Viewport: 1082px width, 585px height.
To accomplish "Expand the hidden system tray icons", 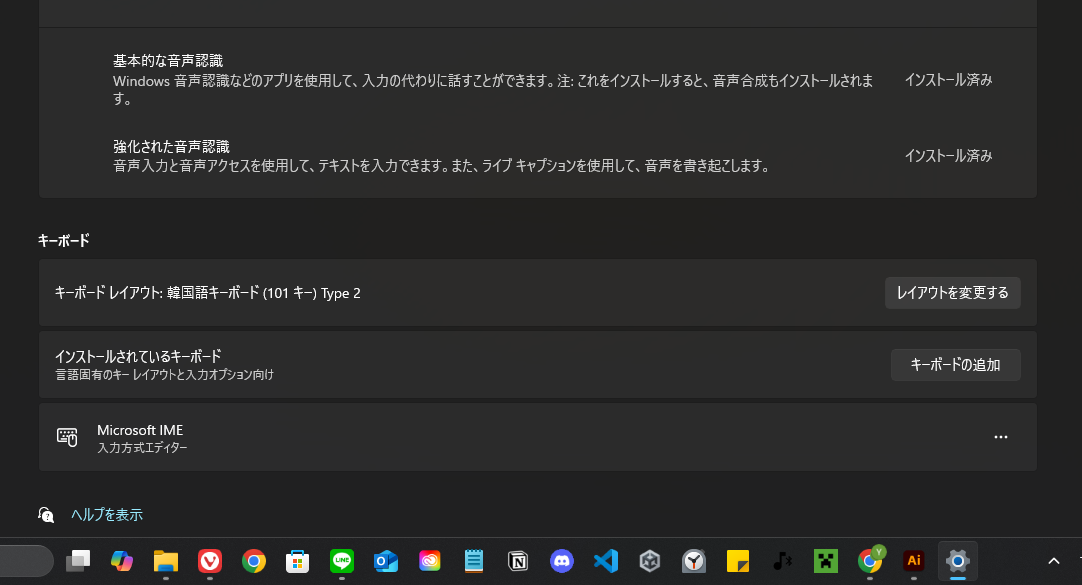I will (x=1053, y=561).
